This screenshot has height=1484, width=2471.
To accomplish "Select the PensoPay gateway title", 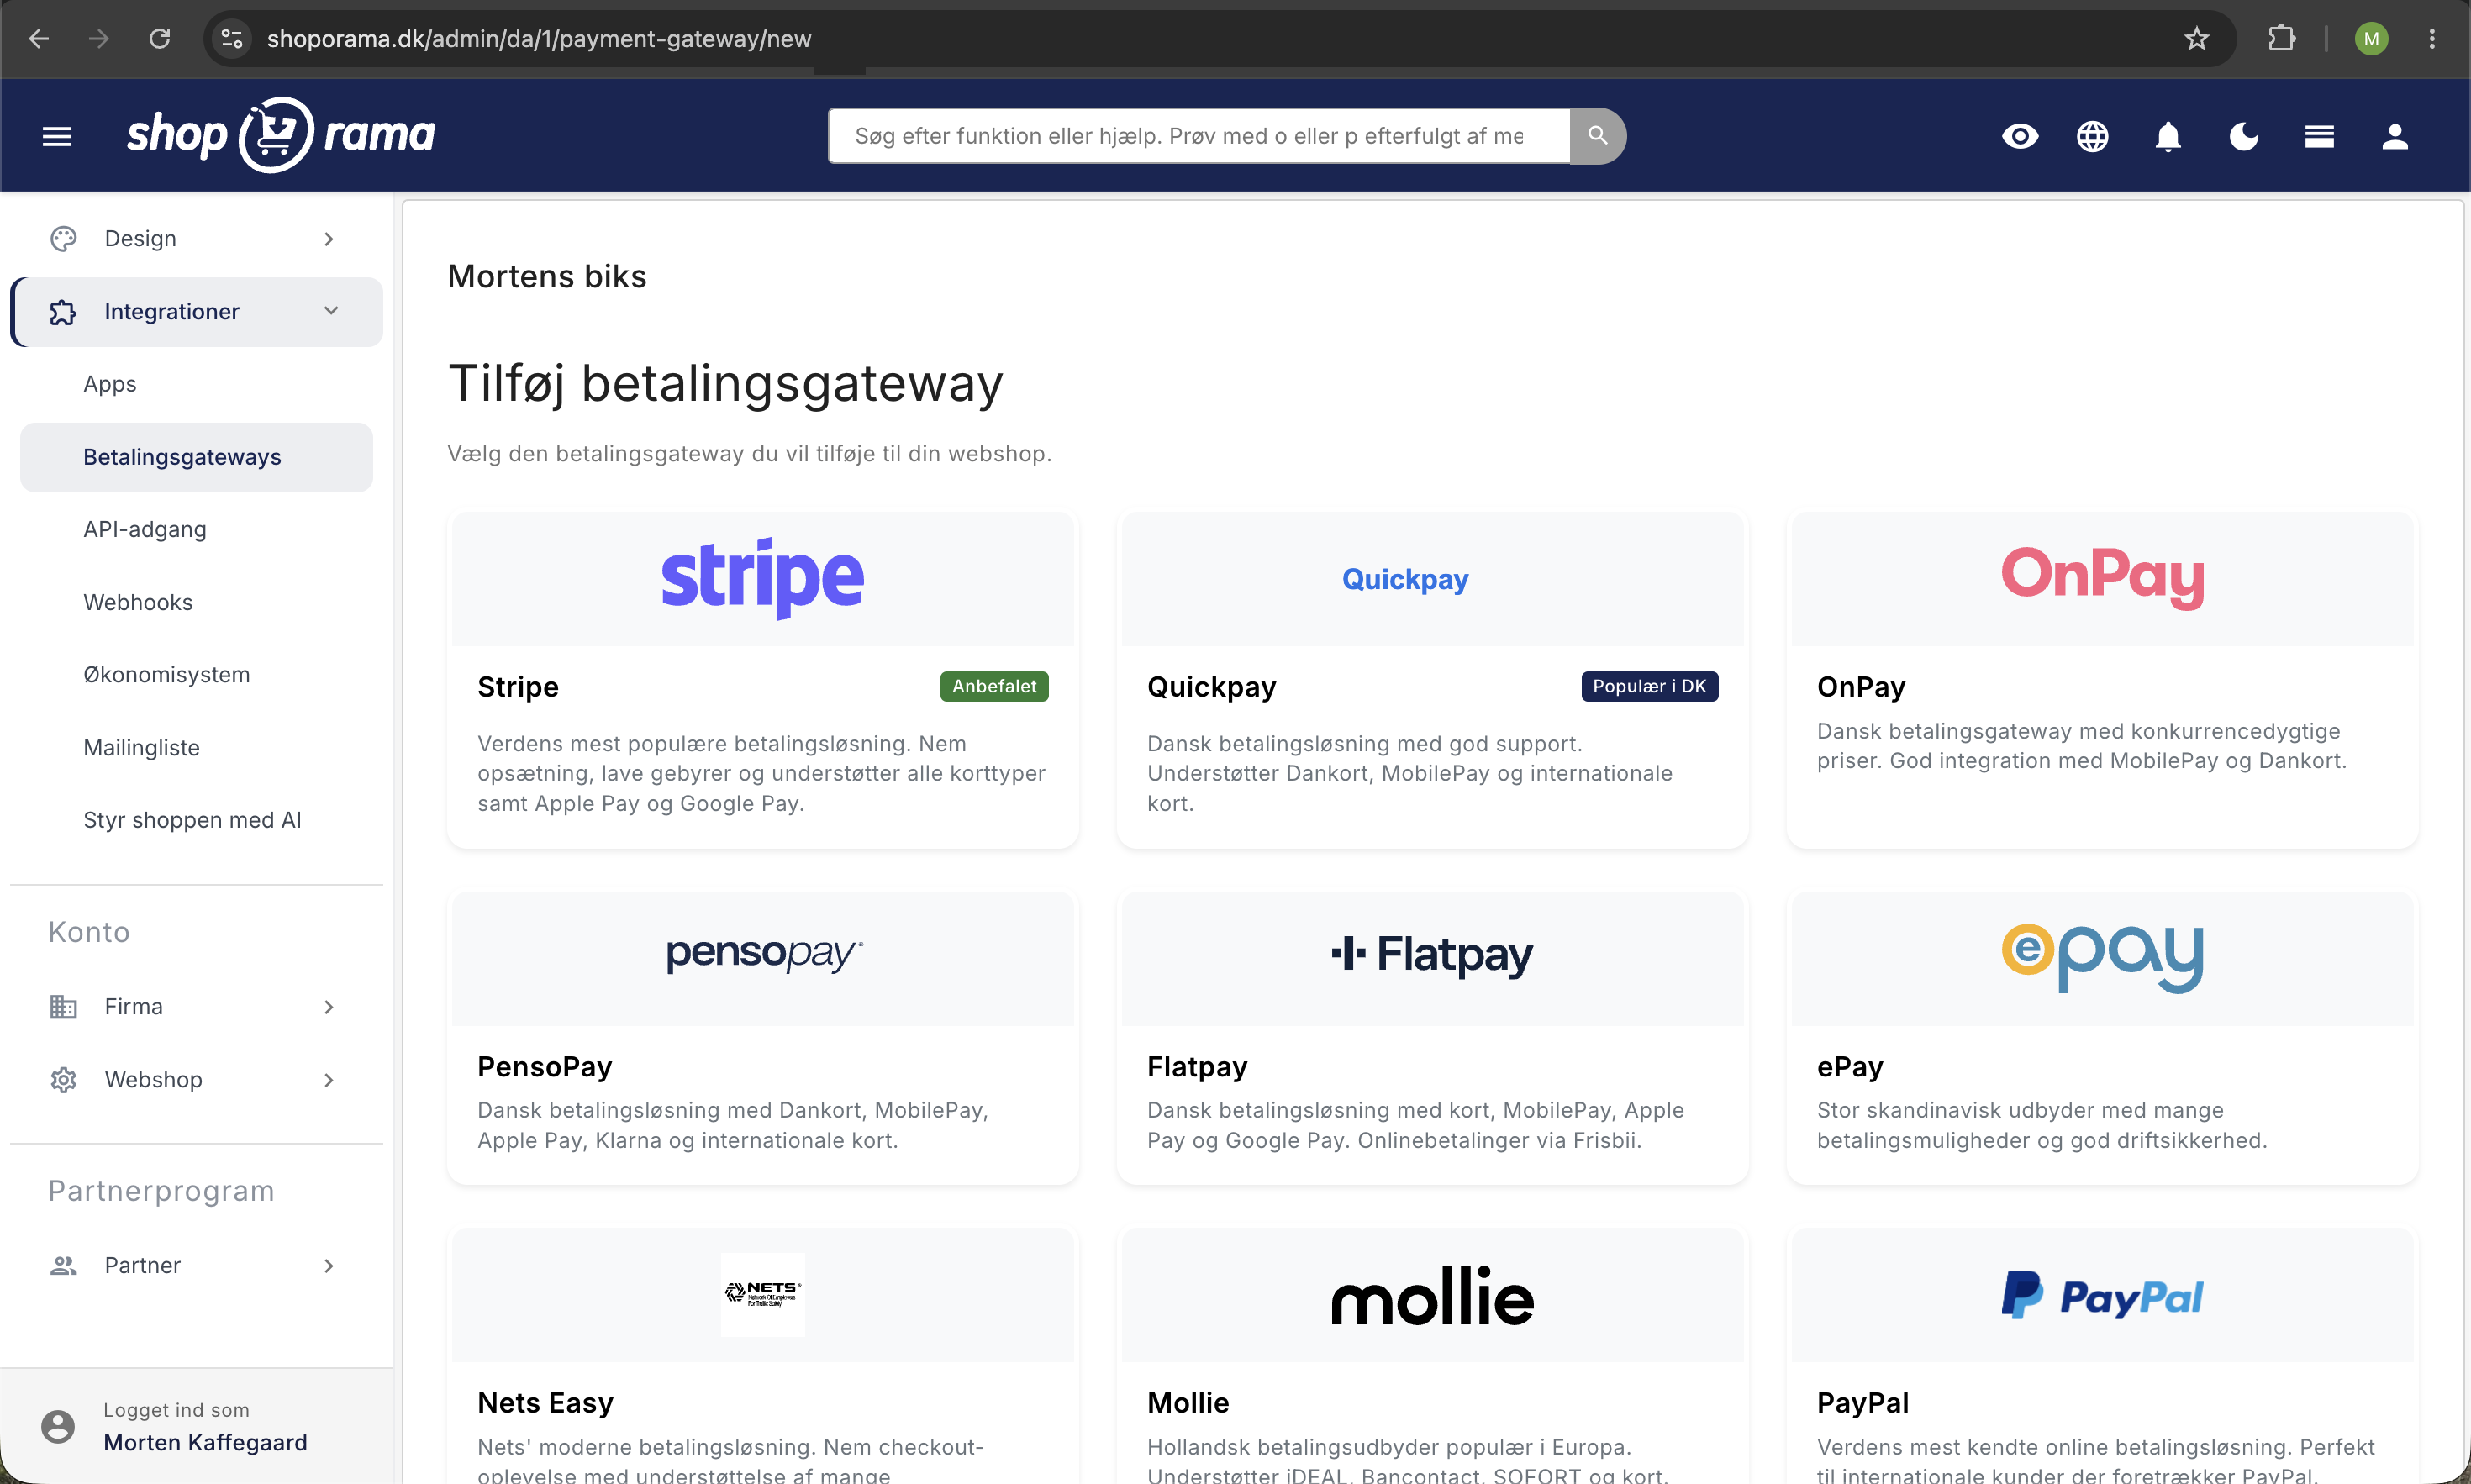I will (x=544, y=1067).
